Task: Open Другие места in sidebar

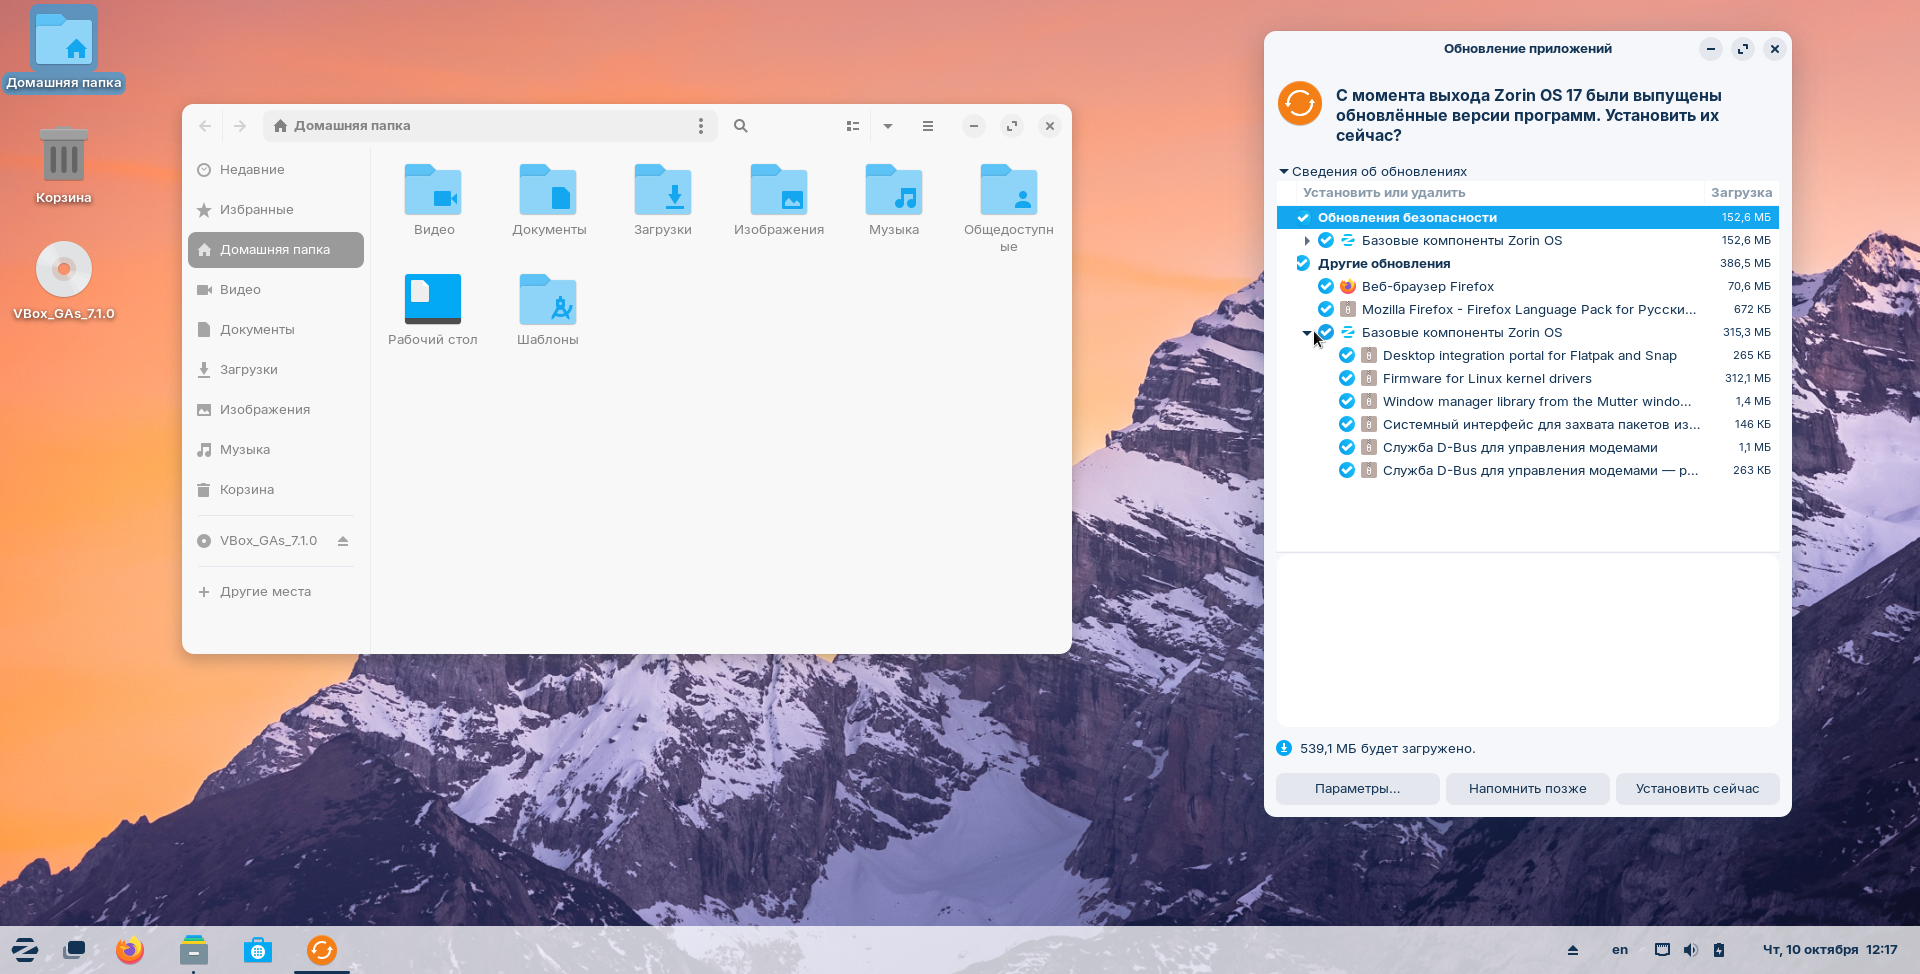Action: 276,592
